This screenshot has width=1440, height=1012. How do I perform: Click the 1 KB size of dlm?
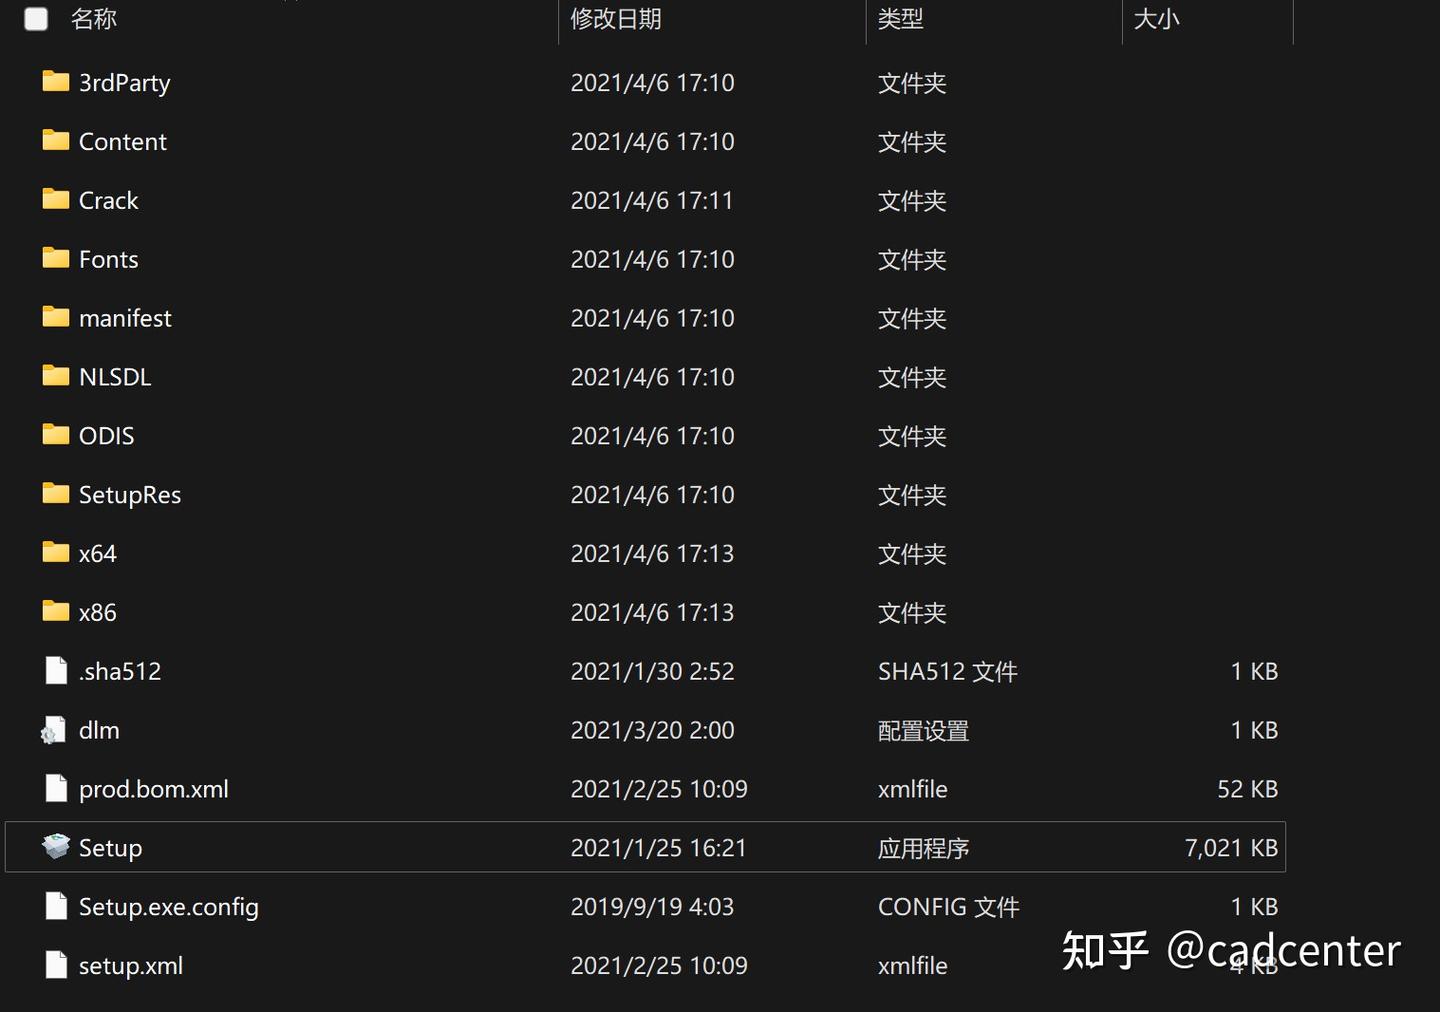(1254, 731)
